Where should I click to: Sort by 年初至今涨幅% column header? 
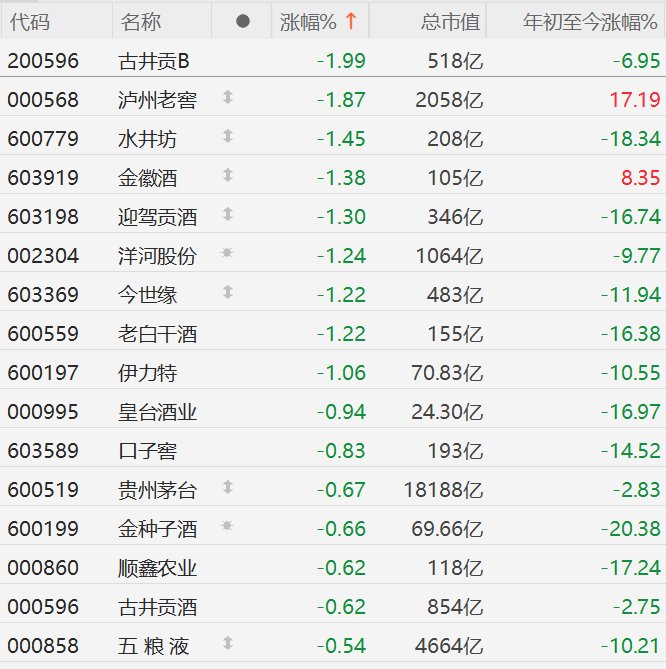click(591, 21)
